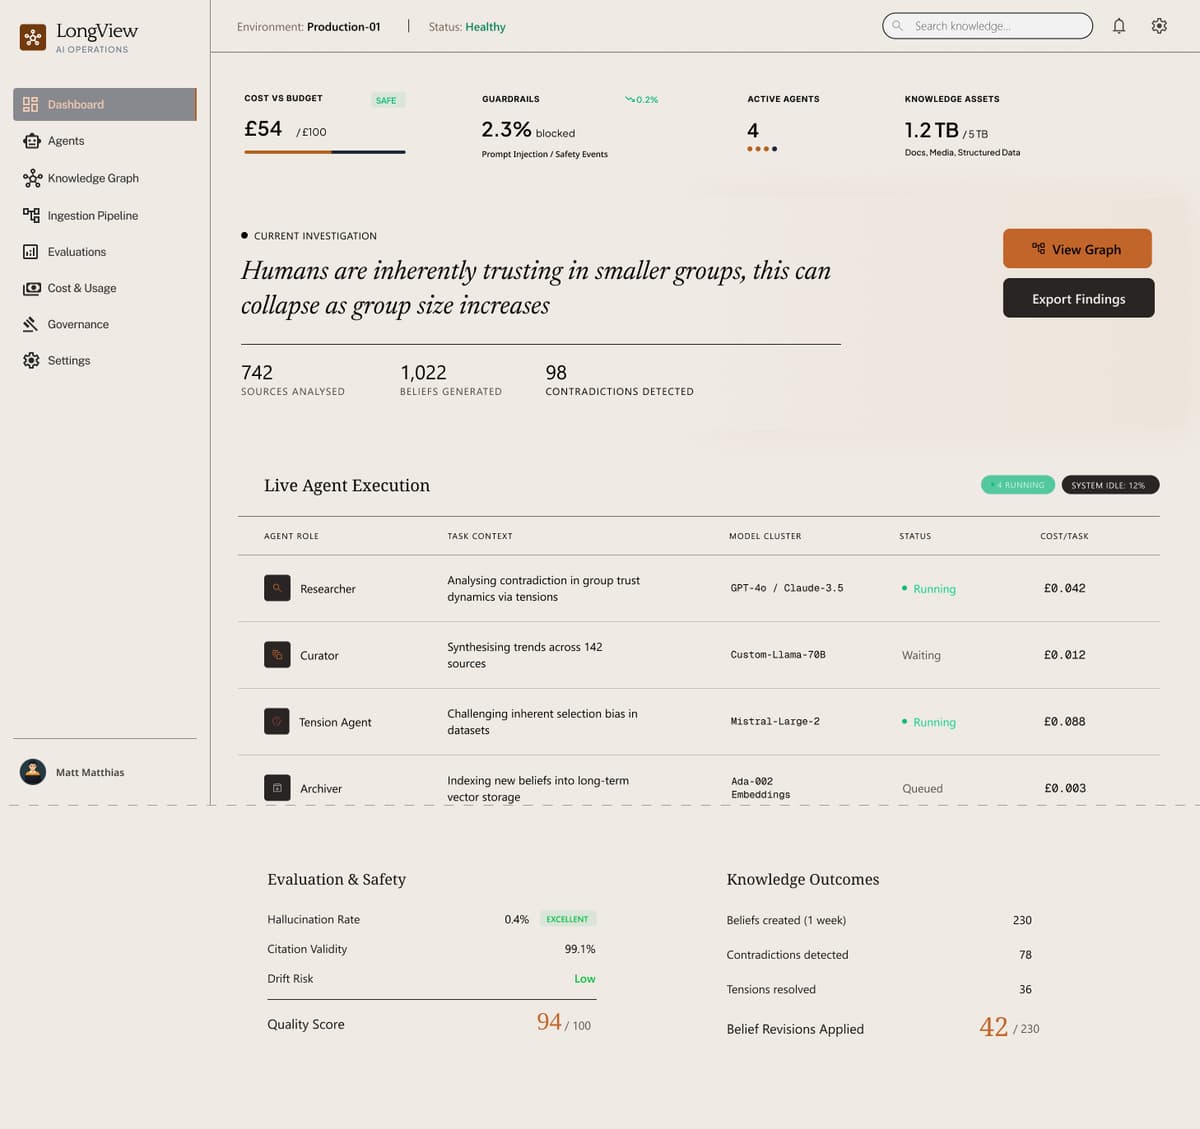Viewport: 1200px width, 1129px height.
Task: Open Cost & Usage via its sidebar icon
Action: [x=31, y=288]
